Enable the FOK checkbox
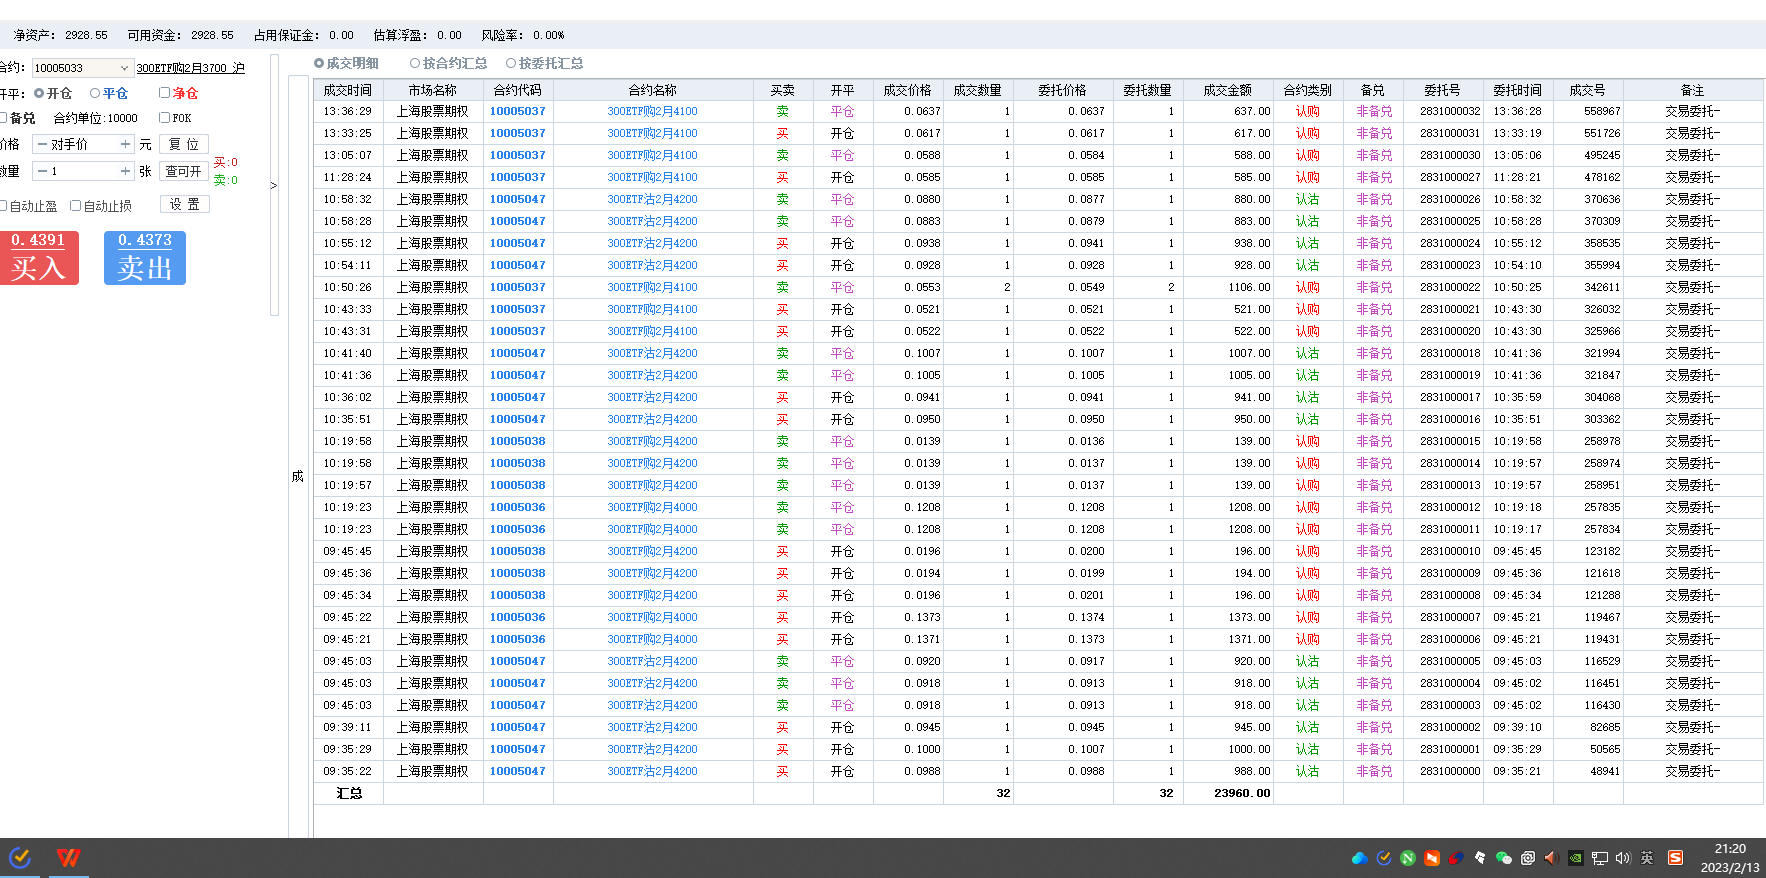 [165, 118]
